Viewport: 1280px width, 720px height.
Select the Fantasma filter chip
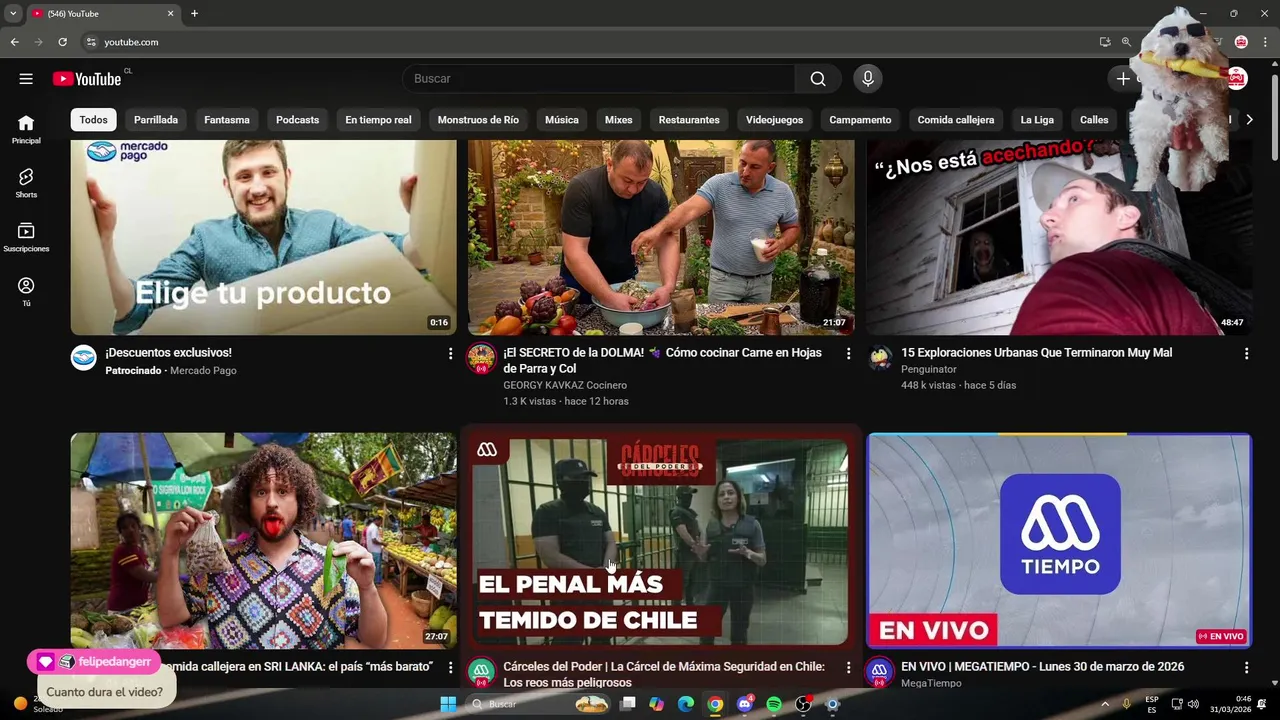227,120
